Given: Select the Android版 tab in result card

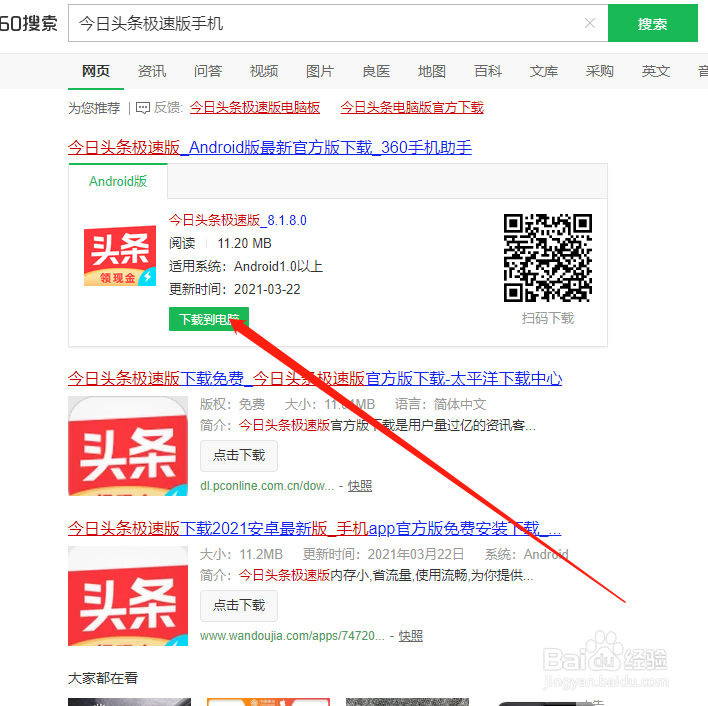Looking at the screenshot, I should tap(118, 181).
